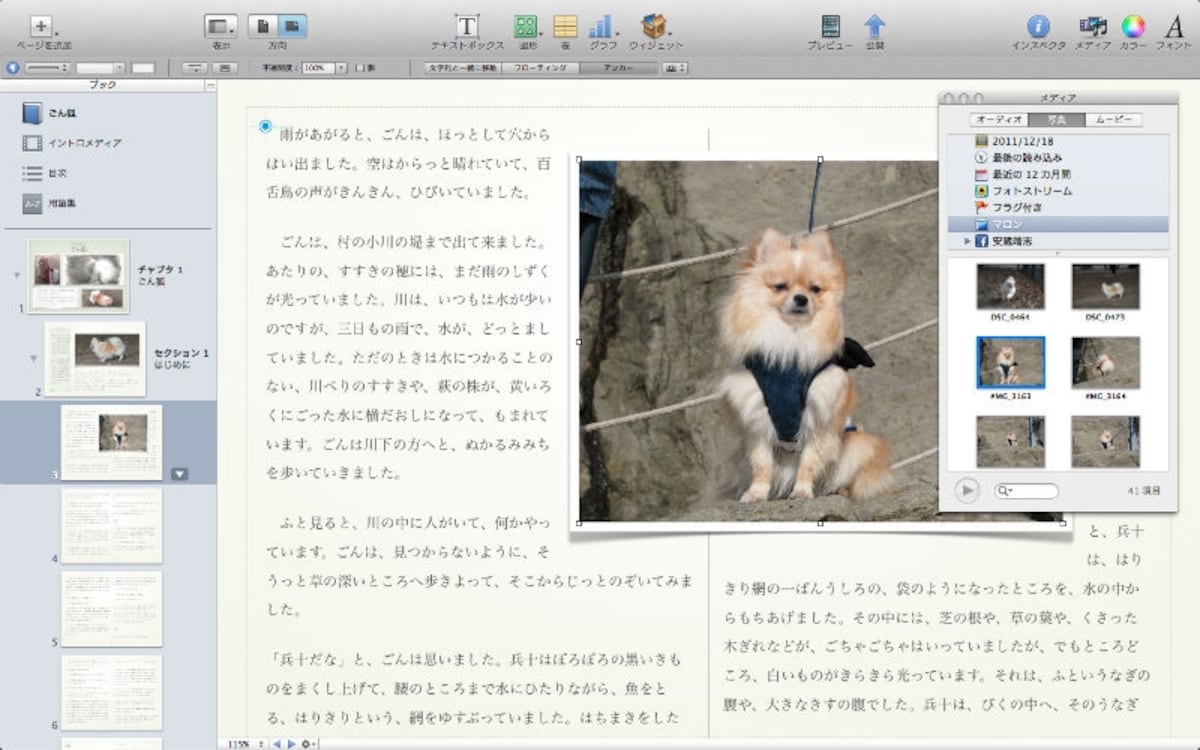Click the Preview (プレビュー) icon

click(830, 27)
